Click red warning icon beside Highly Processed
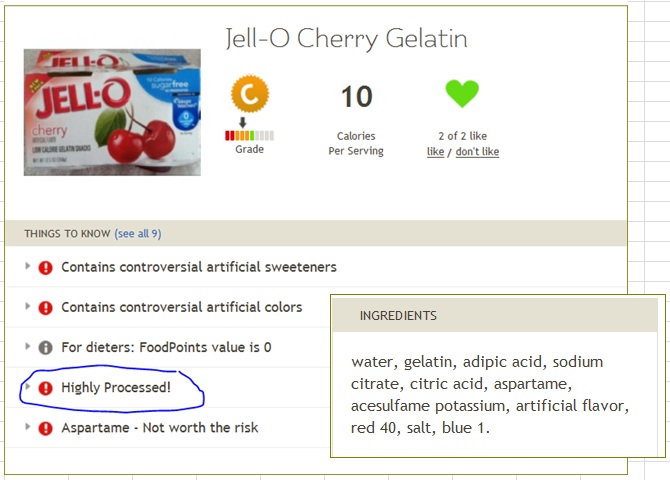This screenshot has width=670, height=480. click(45, 388)
